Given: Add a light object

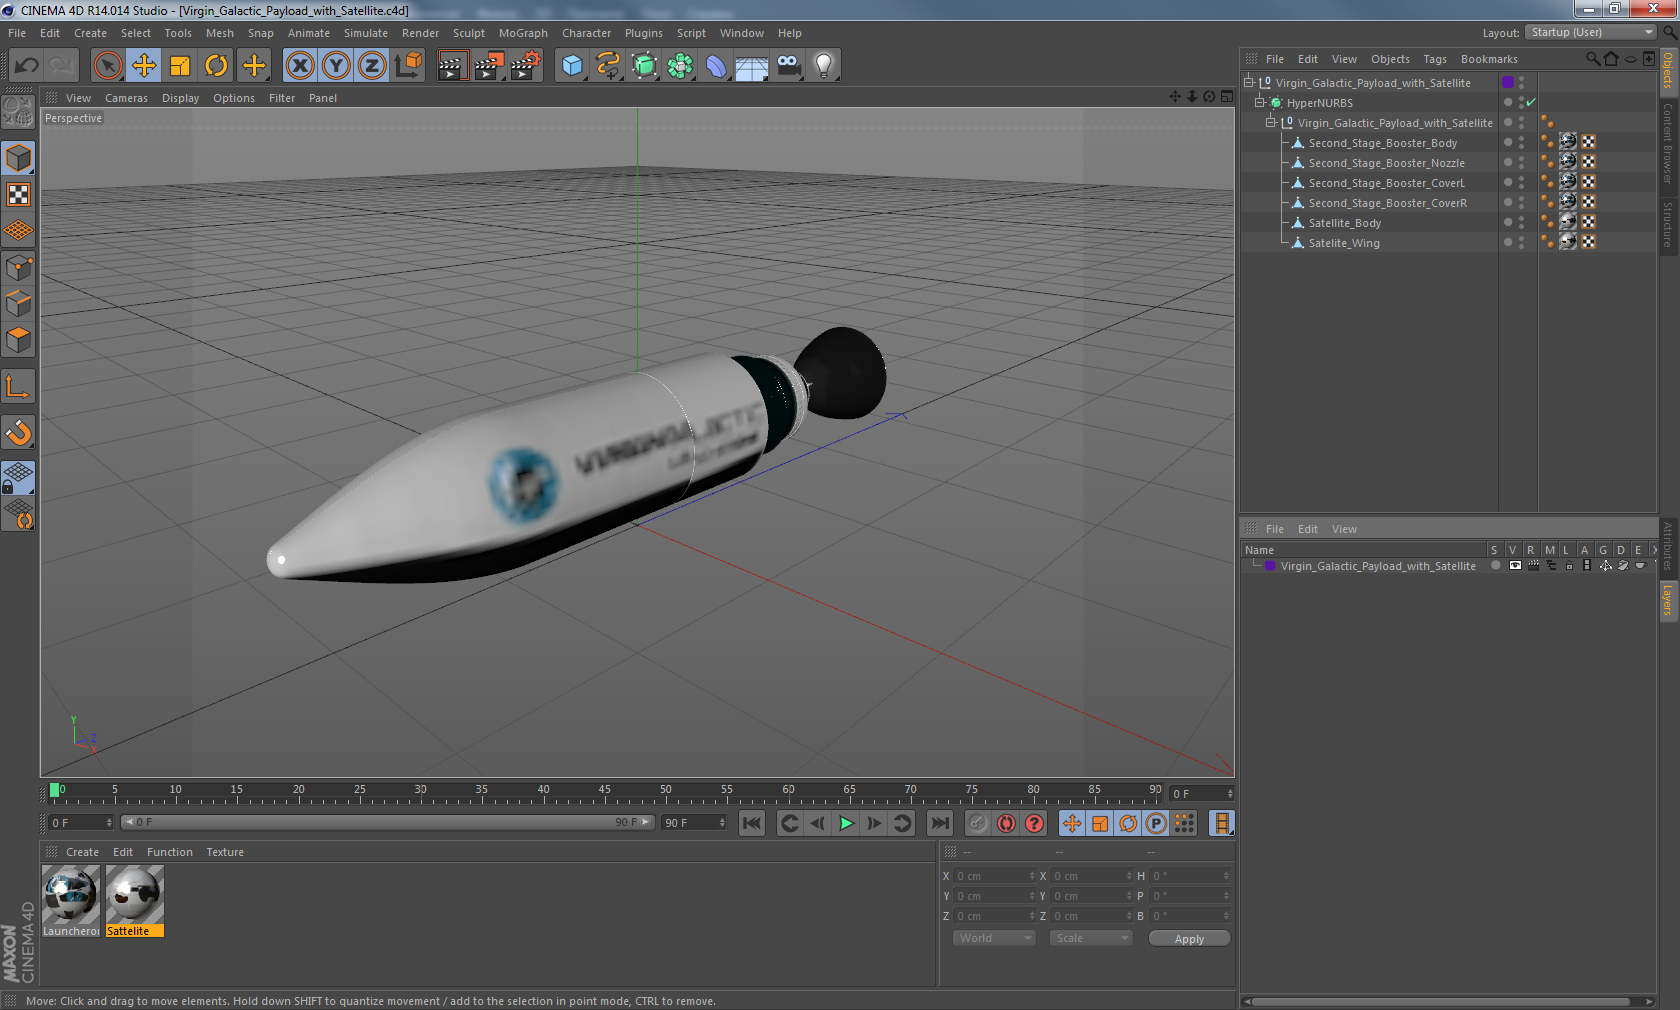Looking at the screenshot, I should click(x=824, y=66).
